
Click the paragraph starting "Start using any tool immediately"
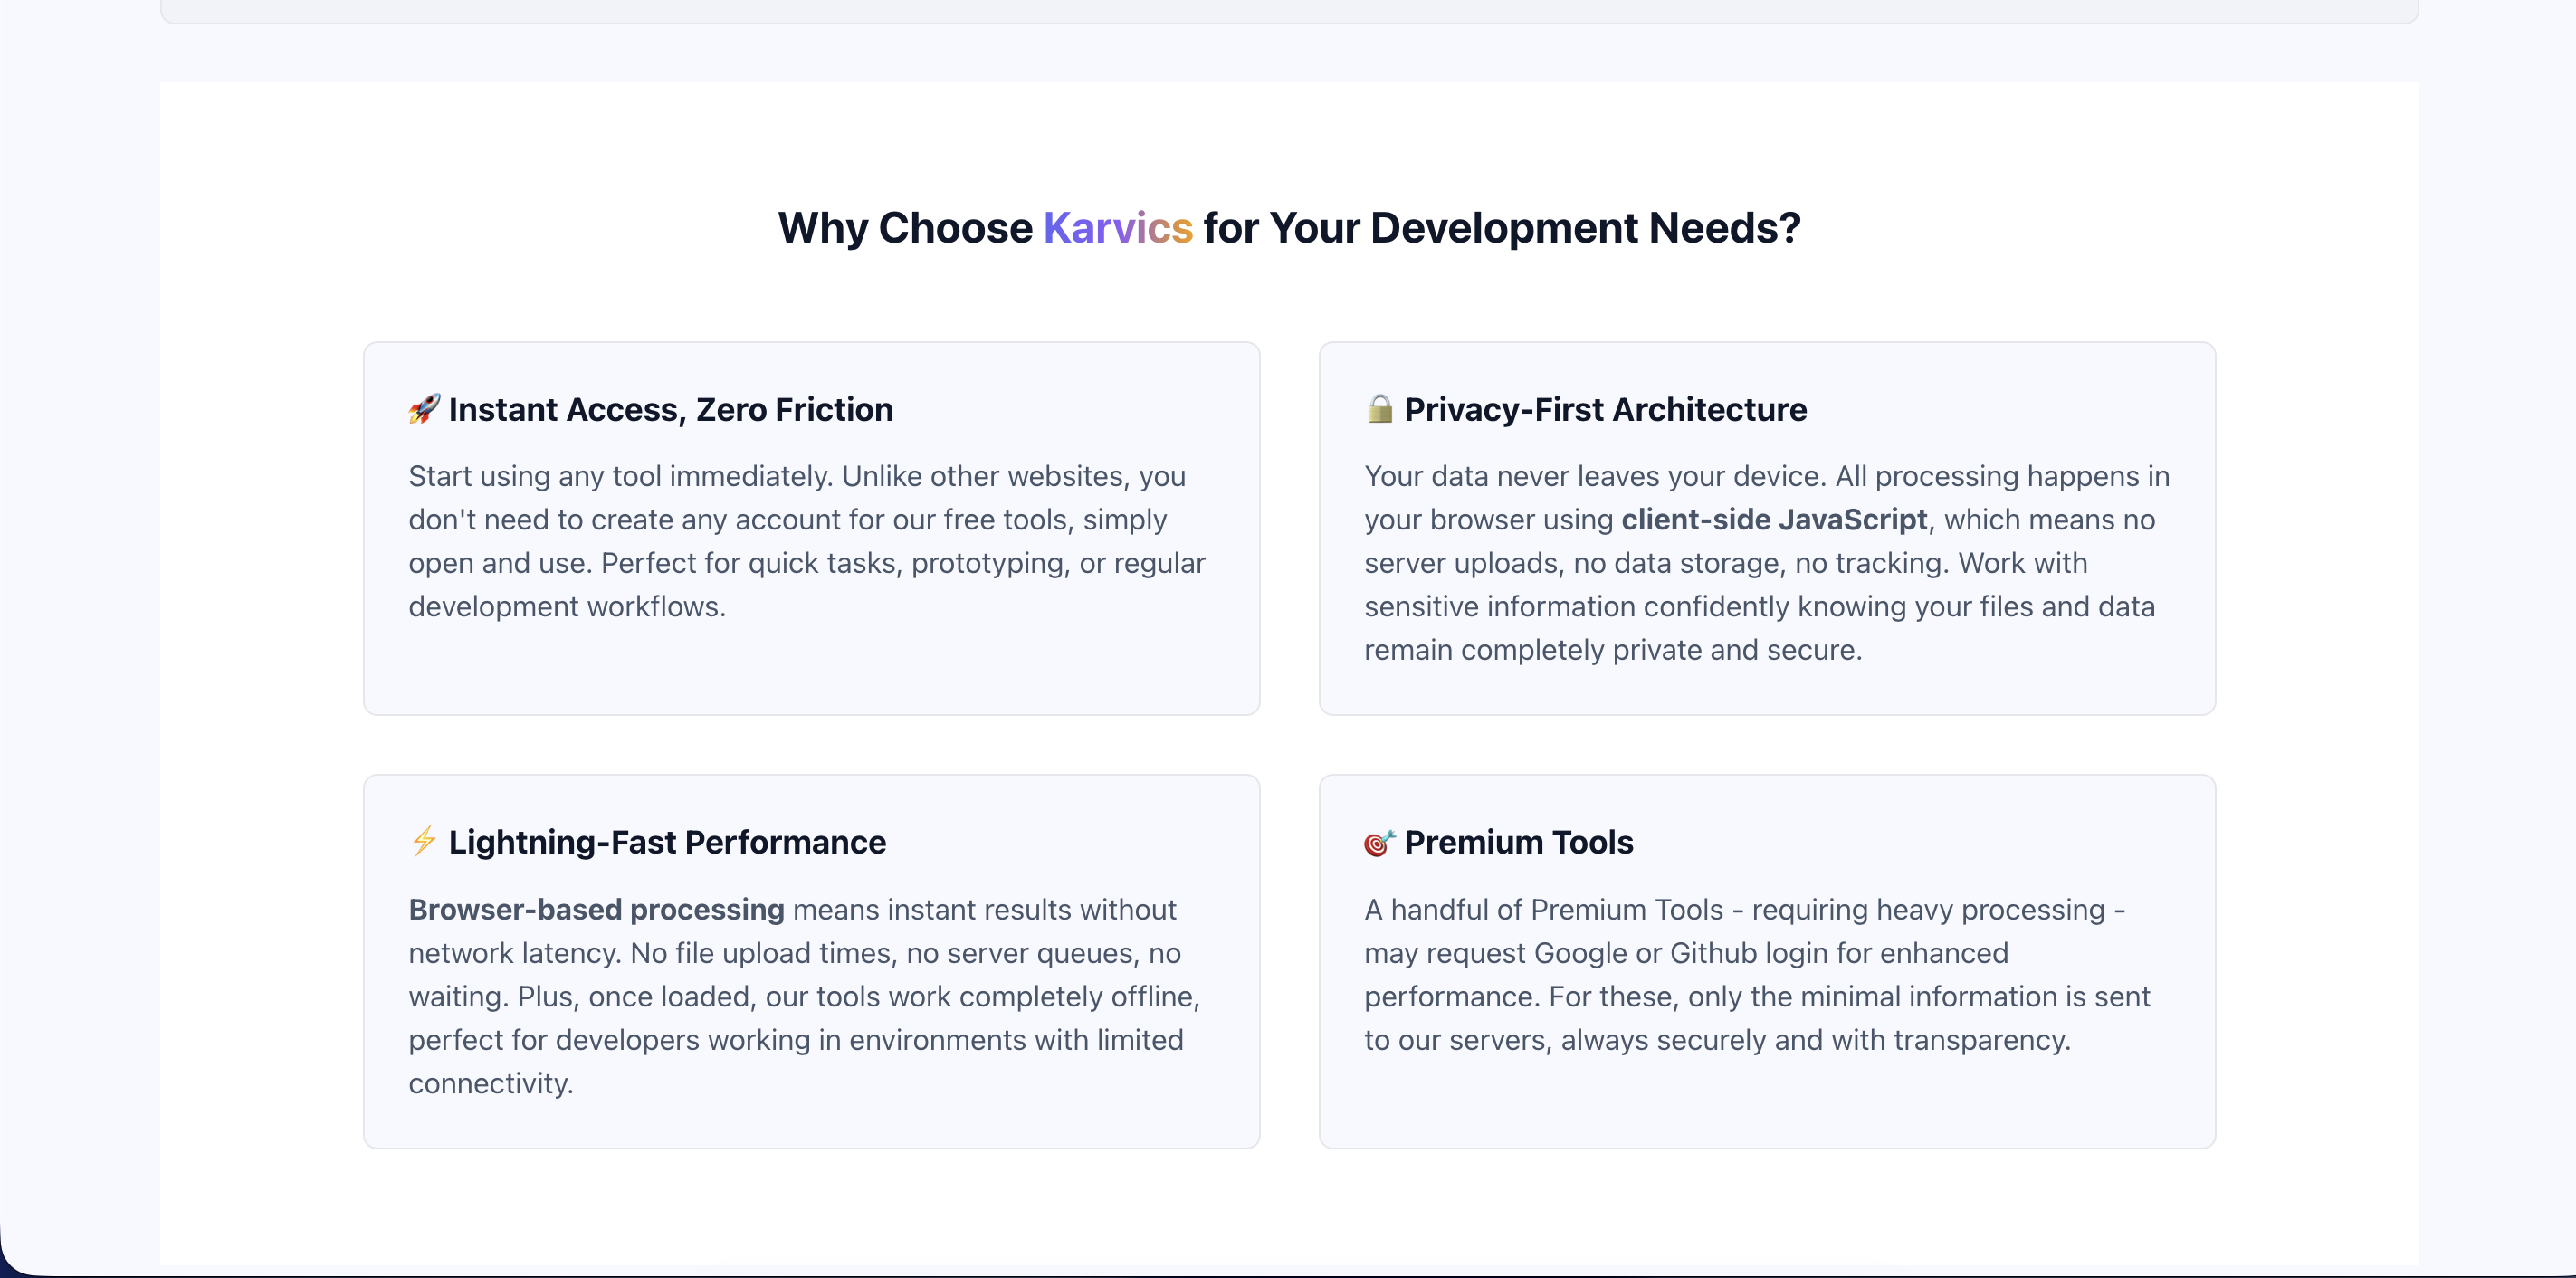806,541
